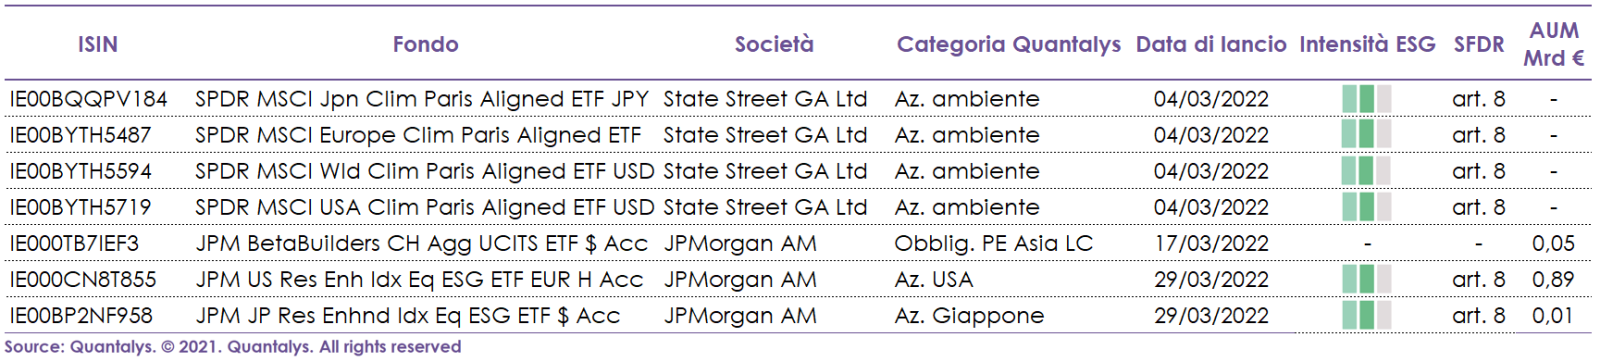Click the SFDR column header

click(1478, 44)
